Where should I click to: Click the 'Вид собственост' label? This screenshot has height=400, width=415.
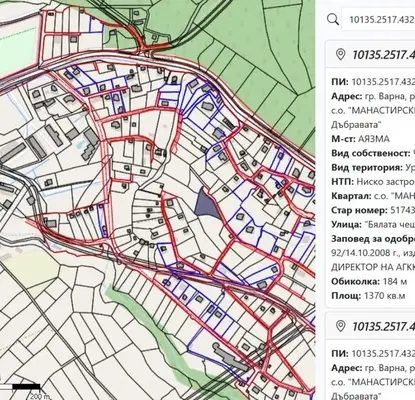(371, 153)
